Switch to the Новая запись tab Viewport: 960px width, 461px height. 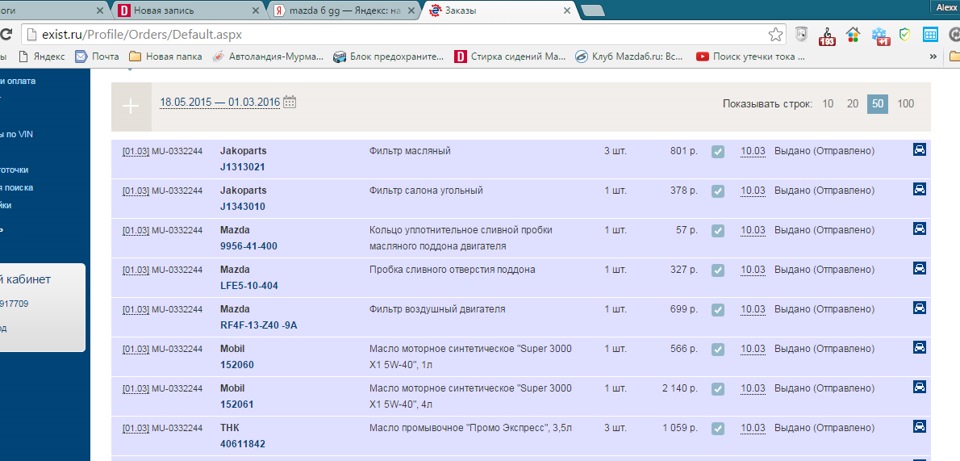tap(190, 10)
